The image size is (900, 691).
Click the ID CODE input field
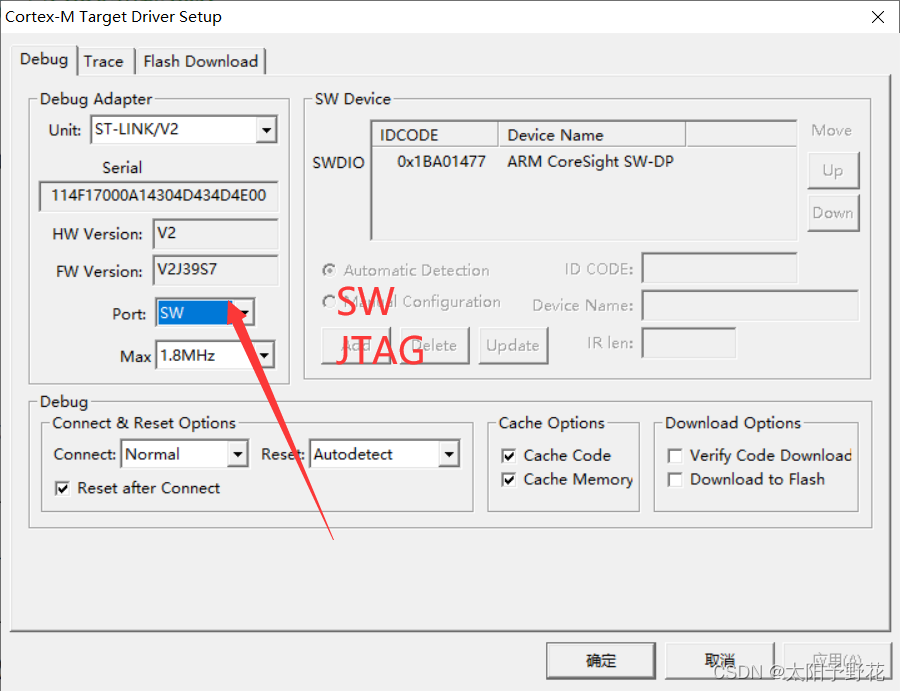pyautogui.click(x=719, y=268)
